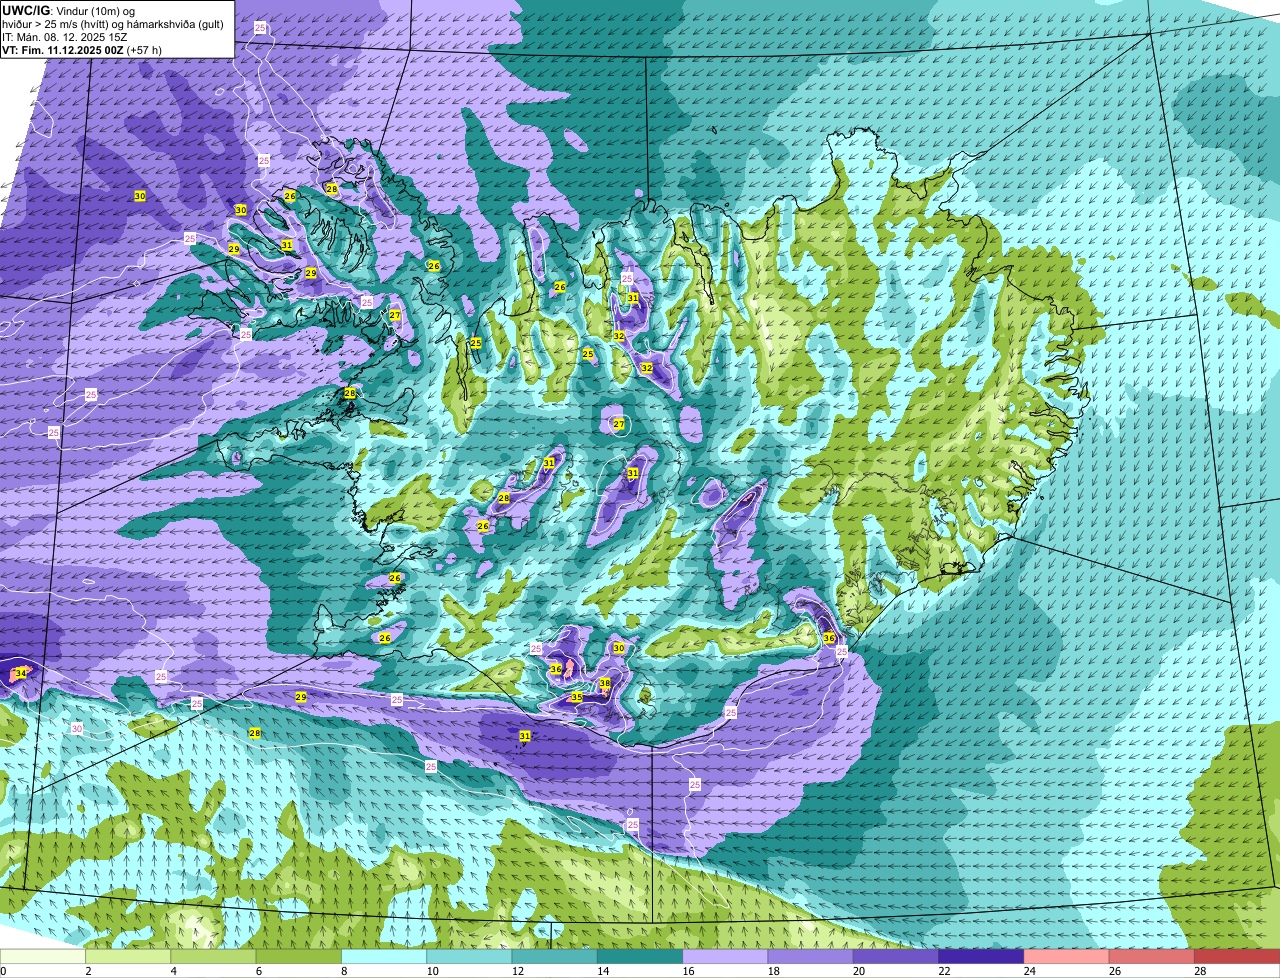
Task: Click the 16–18 lavender legend swatch
Action: click(x=725, y=956)
